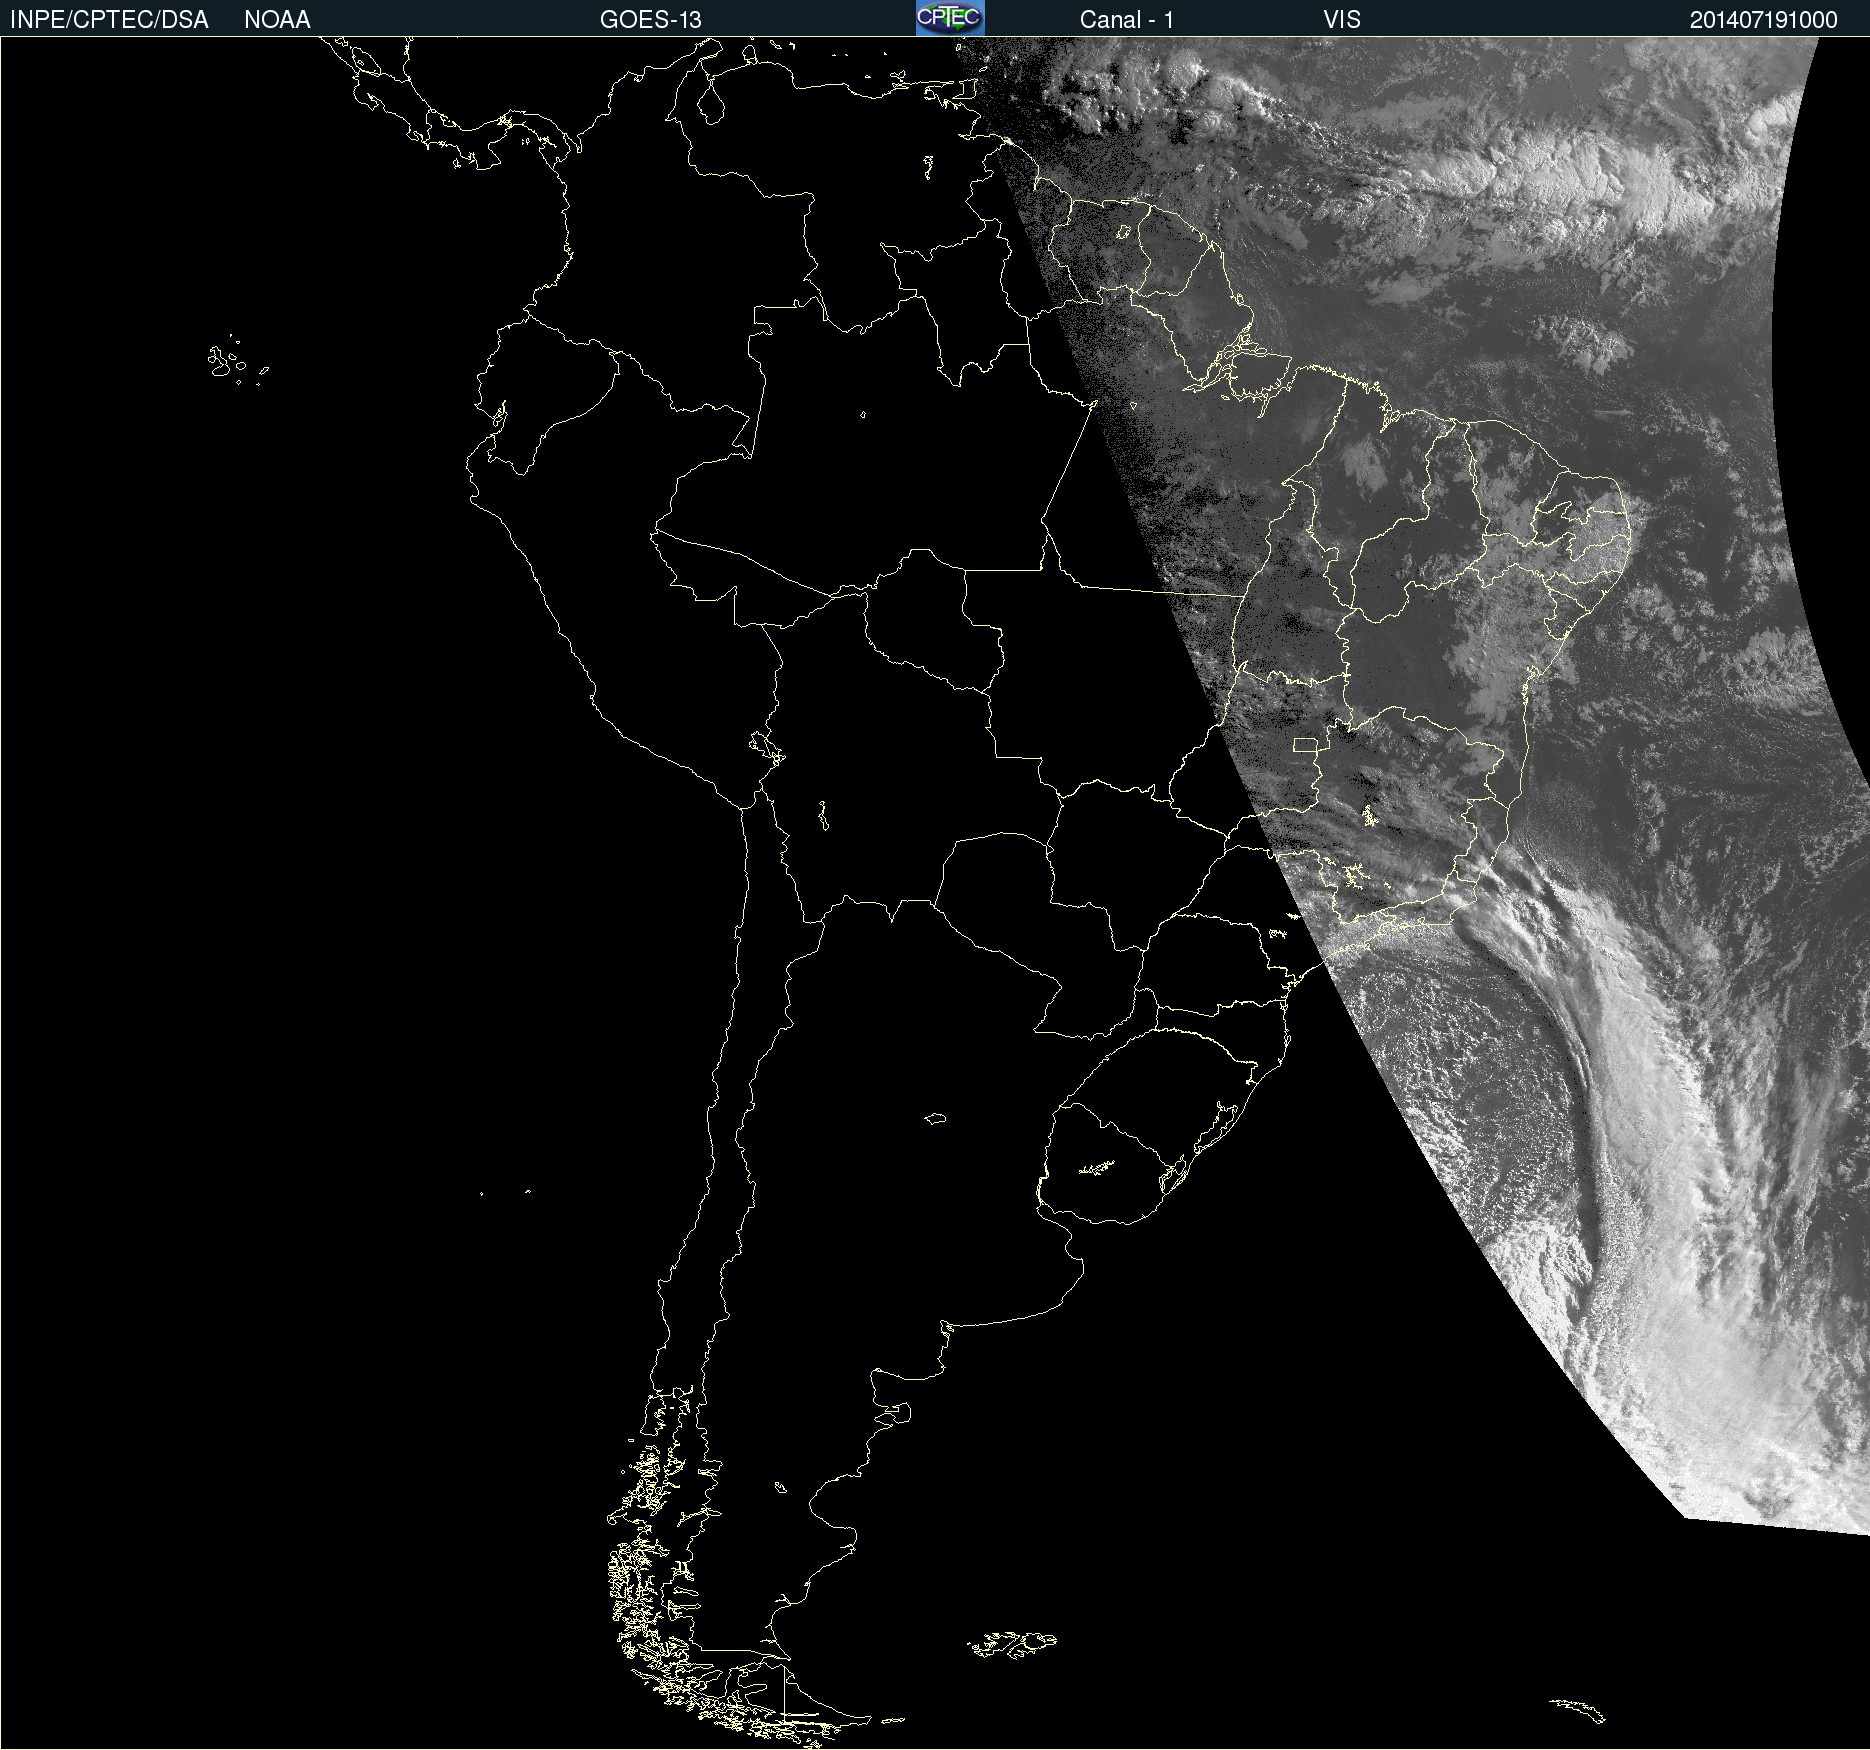Select the INPE/CPTEC/DSA header text
The height and width of the screenshot is (1750, 1870).
(x=109, y=20)
